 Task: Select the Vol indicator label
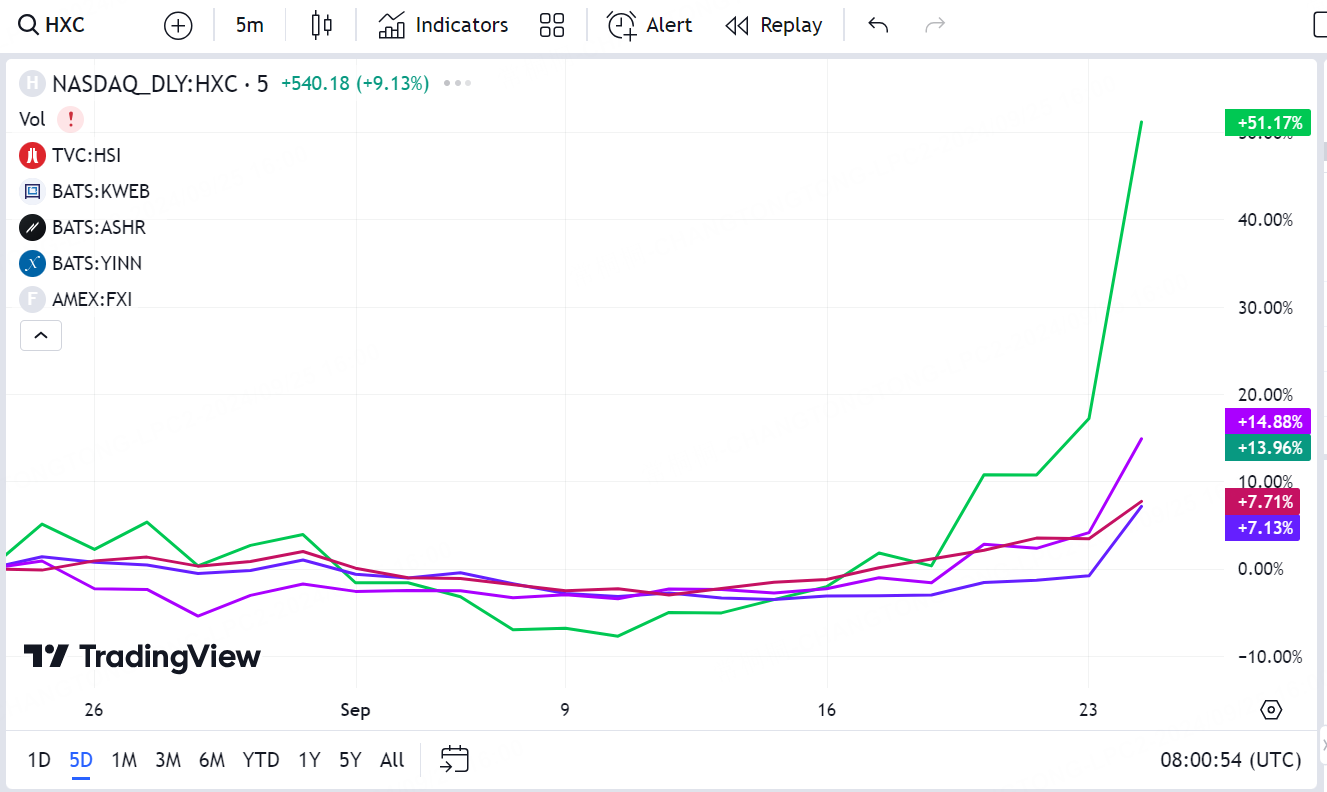32,120
